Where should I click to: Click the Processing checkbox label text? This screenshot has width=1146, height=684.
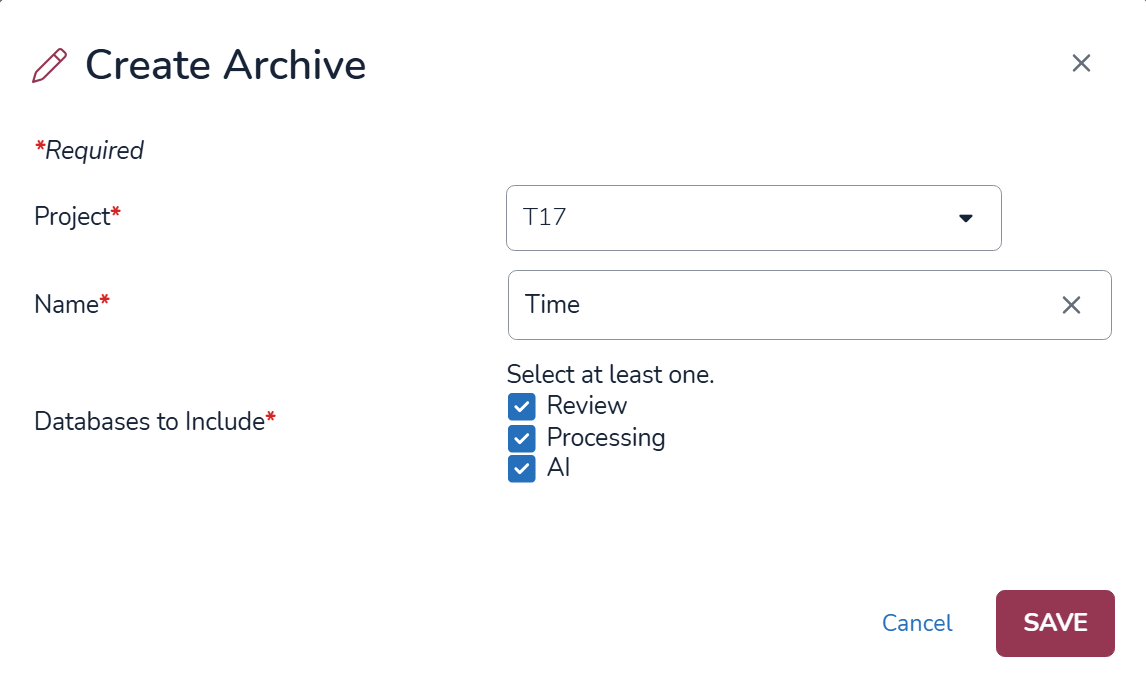coord(606,437)
